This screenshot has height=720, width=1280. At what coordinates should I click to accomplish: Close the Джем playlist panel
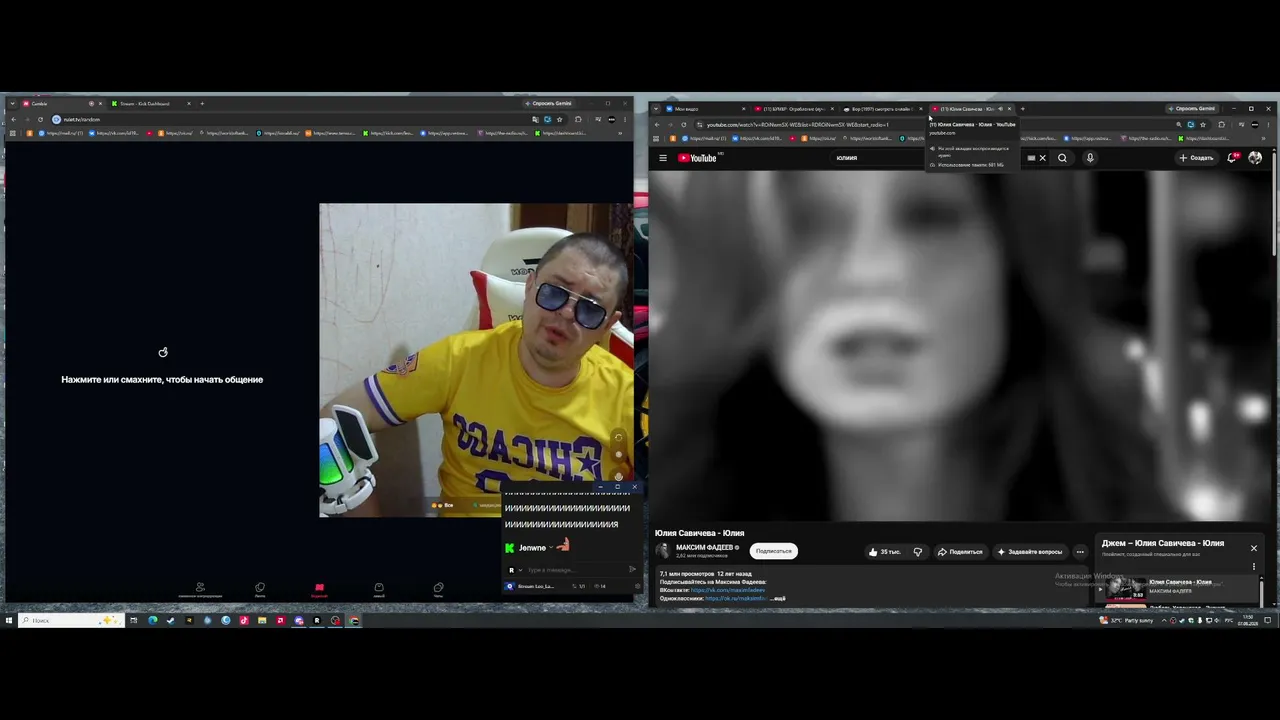click(1253, 548)
